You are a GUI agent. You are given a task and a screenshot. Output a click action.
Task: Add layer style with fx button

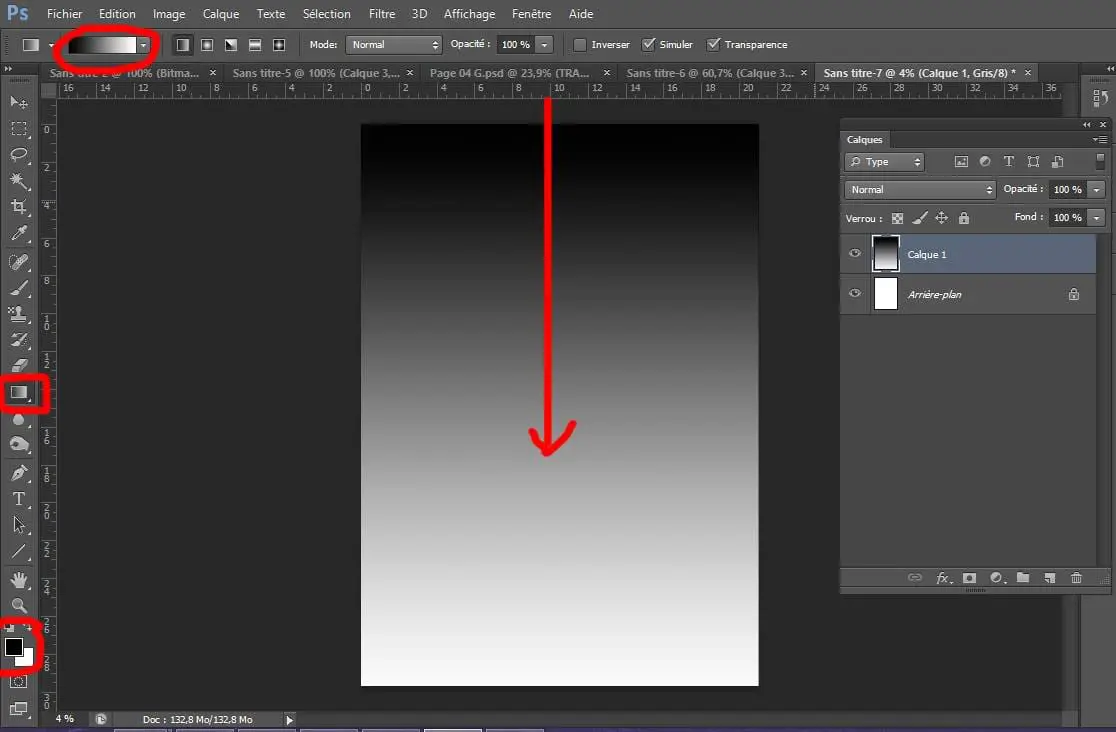(943, 577)
